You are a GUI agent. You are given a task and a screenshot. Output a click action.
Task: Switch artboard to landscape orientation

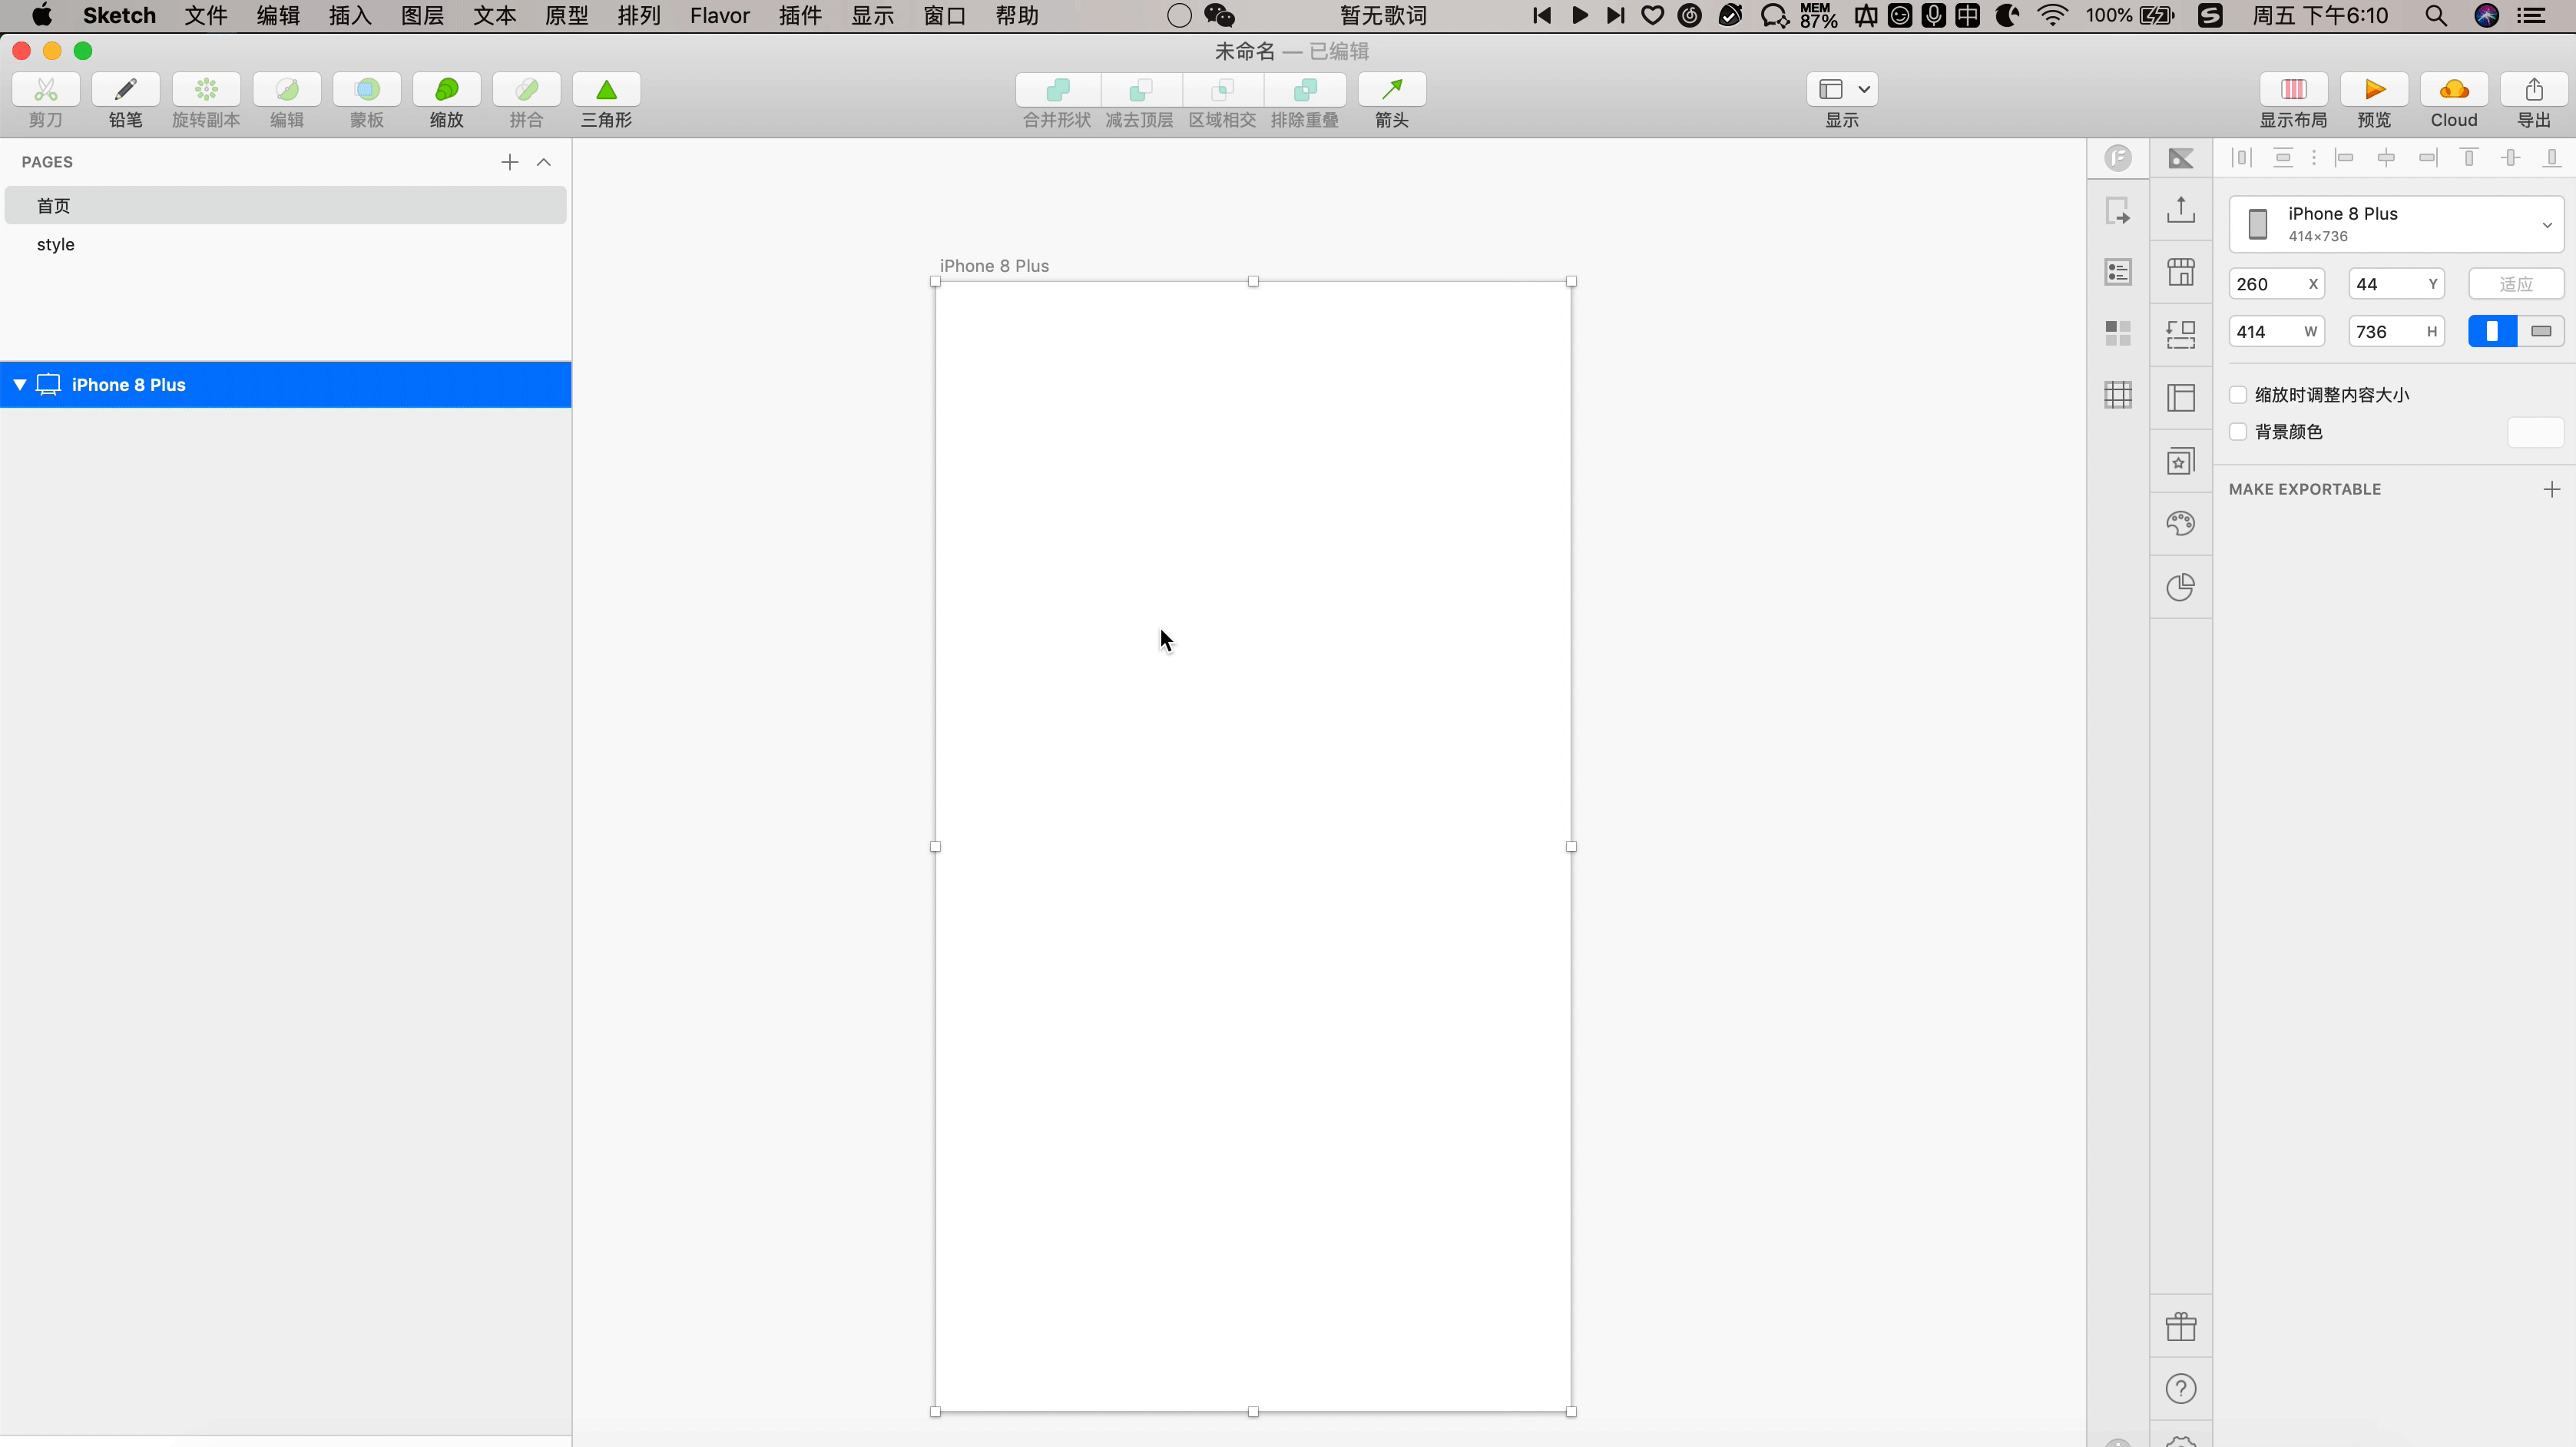point(2541,331)
